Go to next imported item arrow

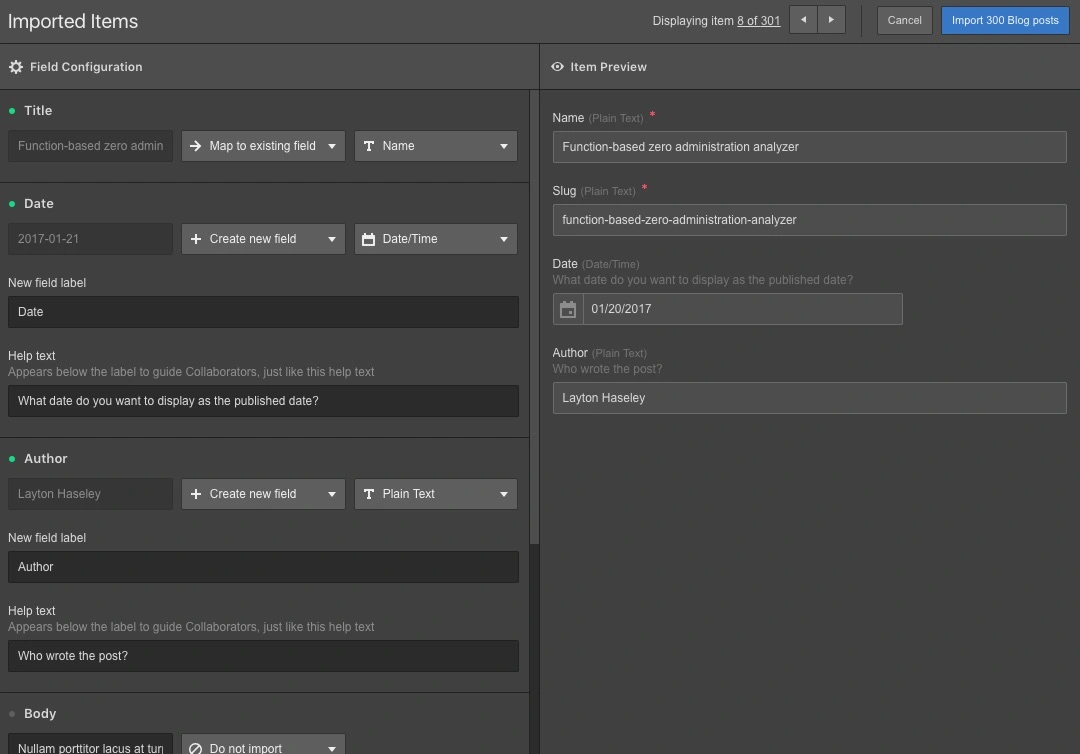point(831,20)
